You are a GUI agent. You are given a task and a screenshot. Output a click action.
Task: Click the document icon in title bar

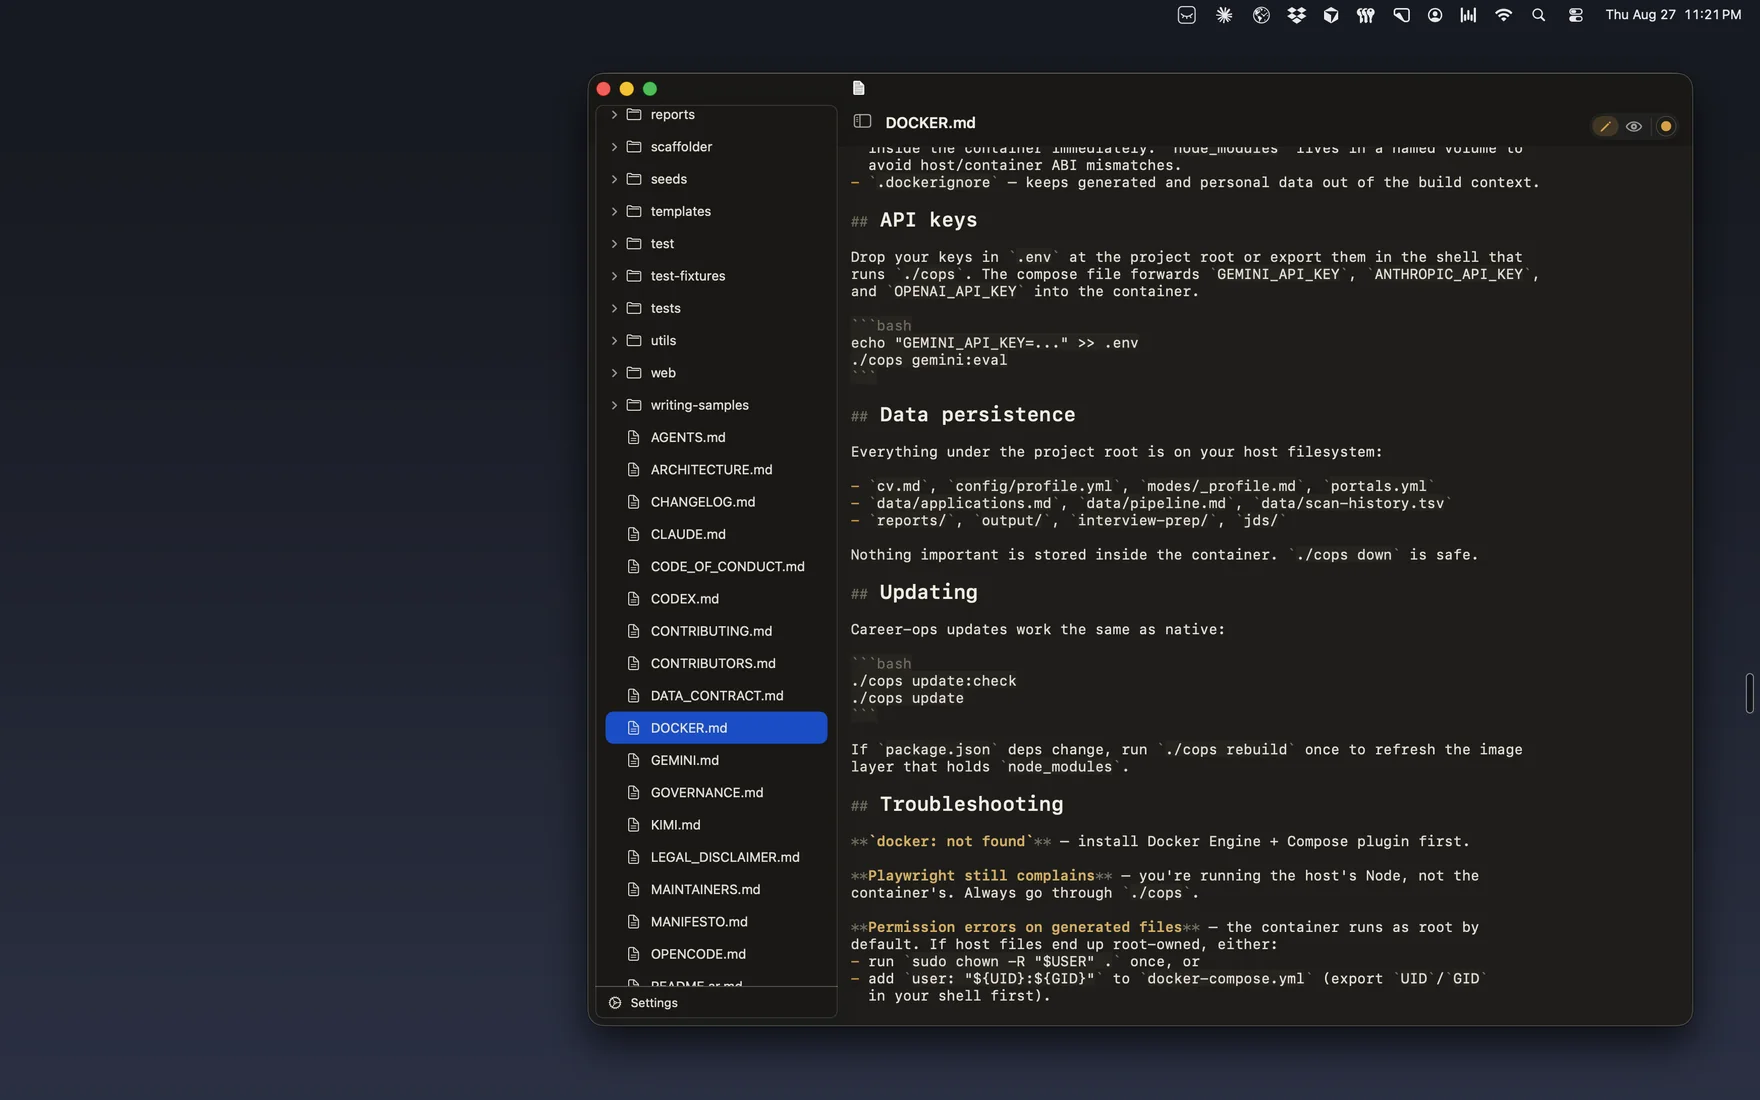coord(858,88)
